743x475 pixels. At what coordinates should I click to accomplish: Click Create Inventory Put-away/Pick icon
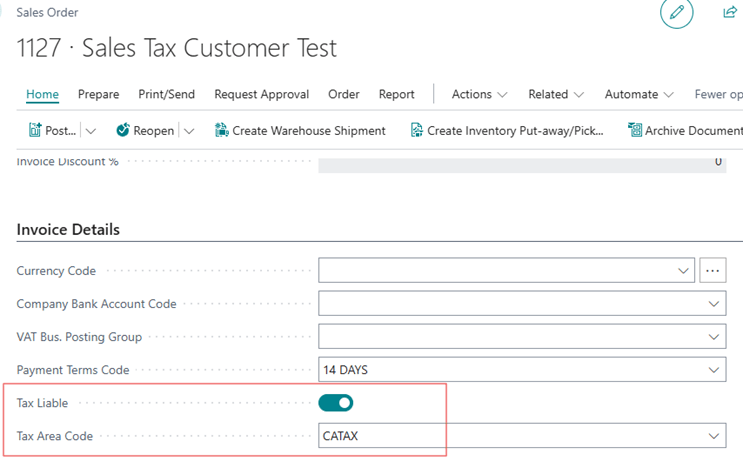[417, 130]
